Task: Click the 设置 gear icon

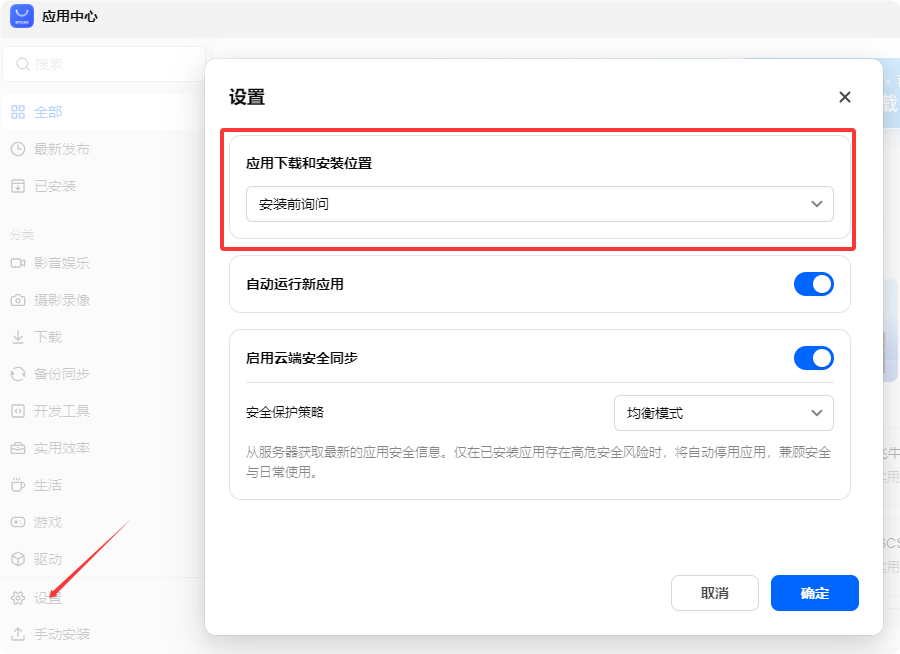Action: point(18,598)
